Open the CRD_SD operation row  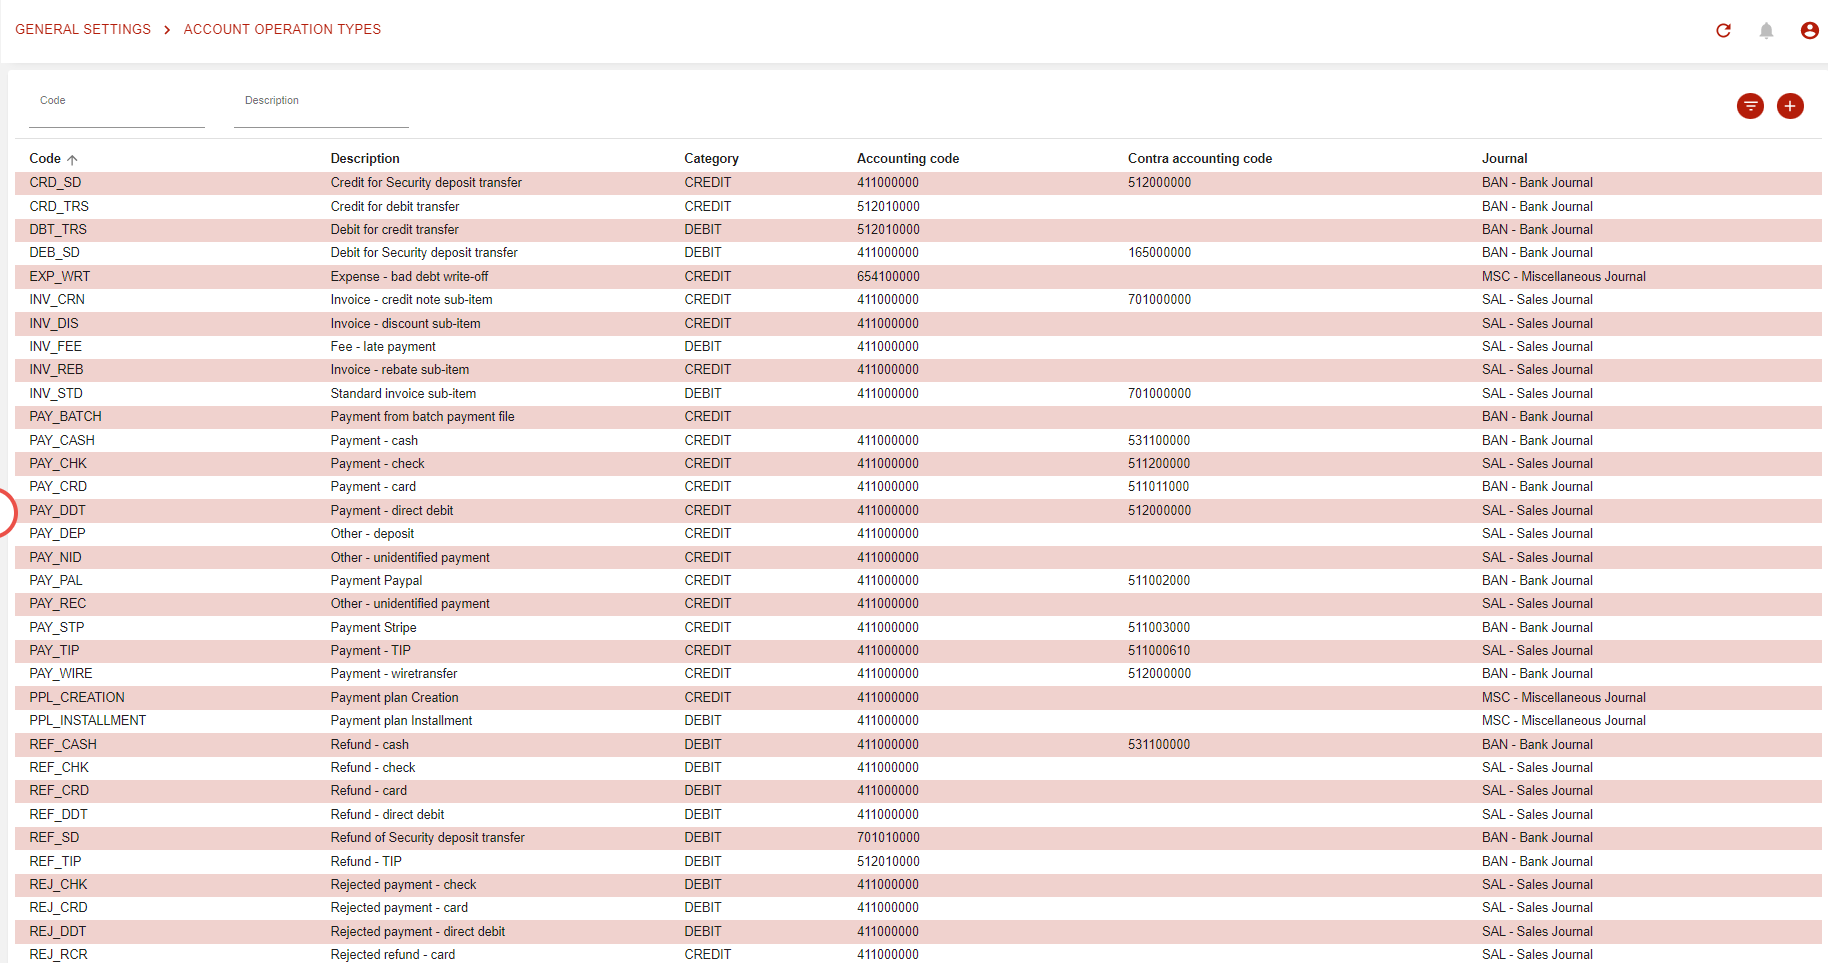point(56,183)
